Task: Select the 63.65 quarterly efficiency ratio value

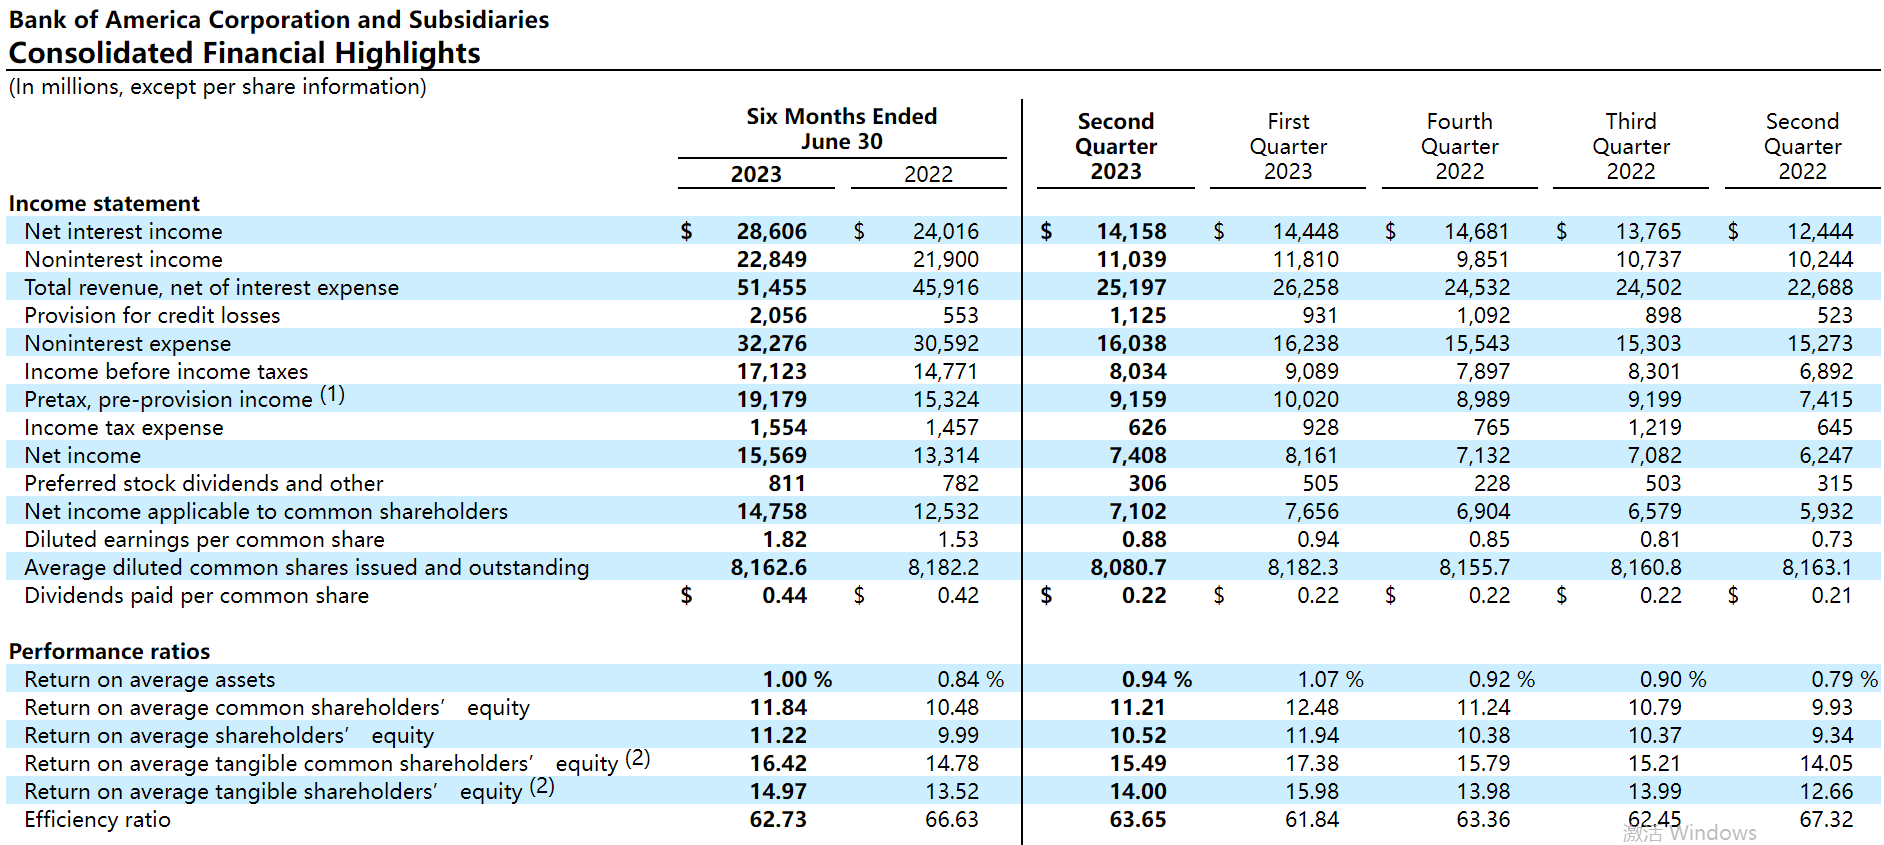Action: (x=1138, y=819)
